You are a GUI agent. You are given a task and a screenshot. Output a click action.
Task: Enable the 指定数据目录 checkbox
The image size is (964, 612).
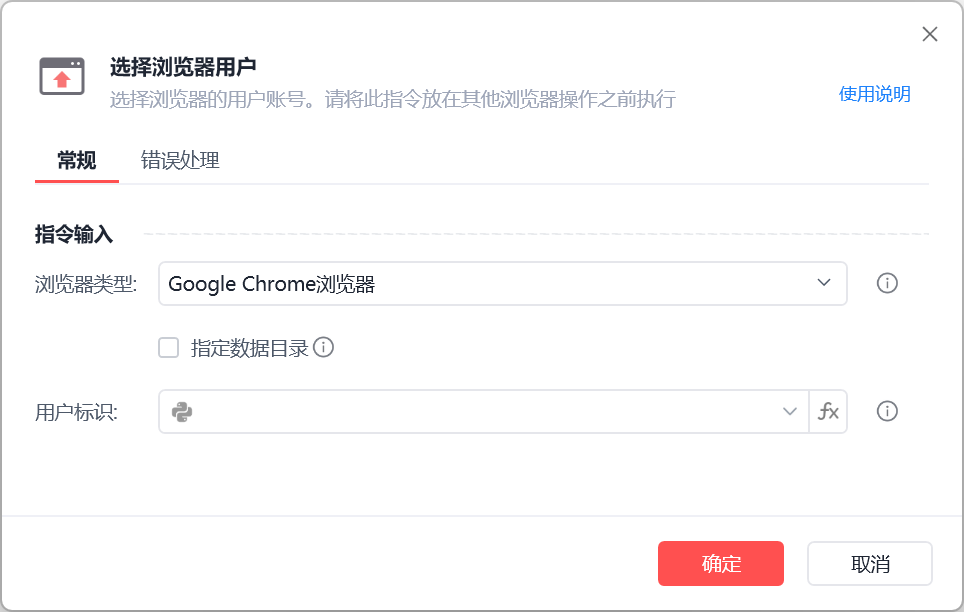tap(169, 348)
